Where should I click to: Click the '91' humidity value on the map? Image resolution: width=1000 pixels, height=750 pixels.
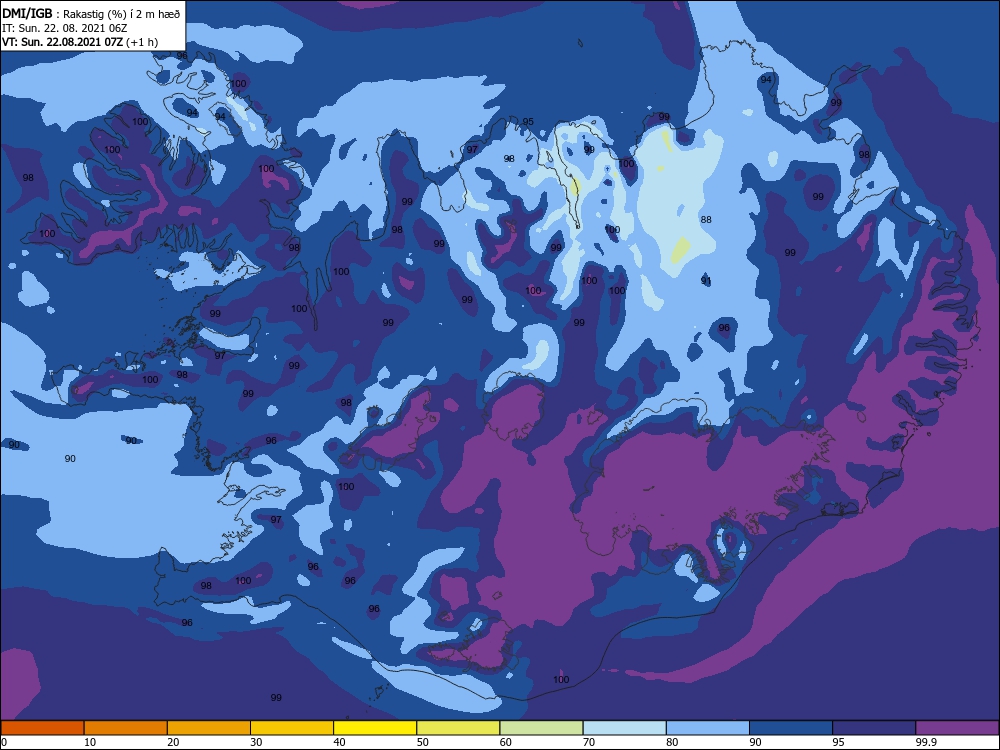point(706,281)
